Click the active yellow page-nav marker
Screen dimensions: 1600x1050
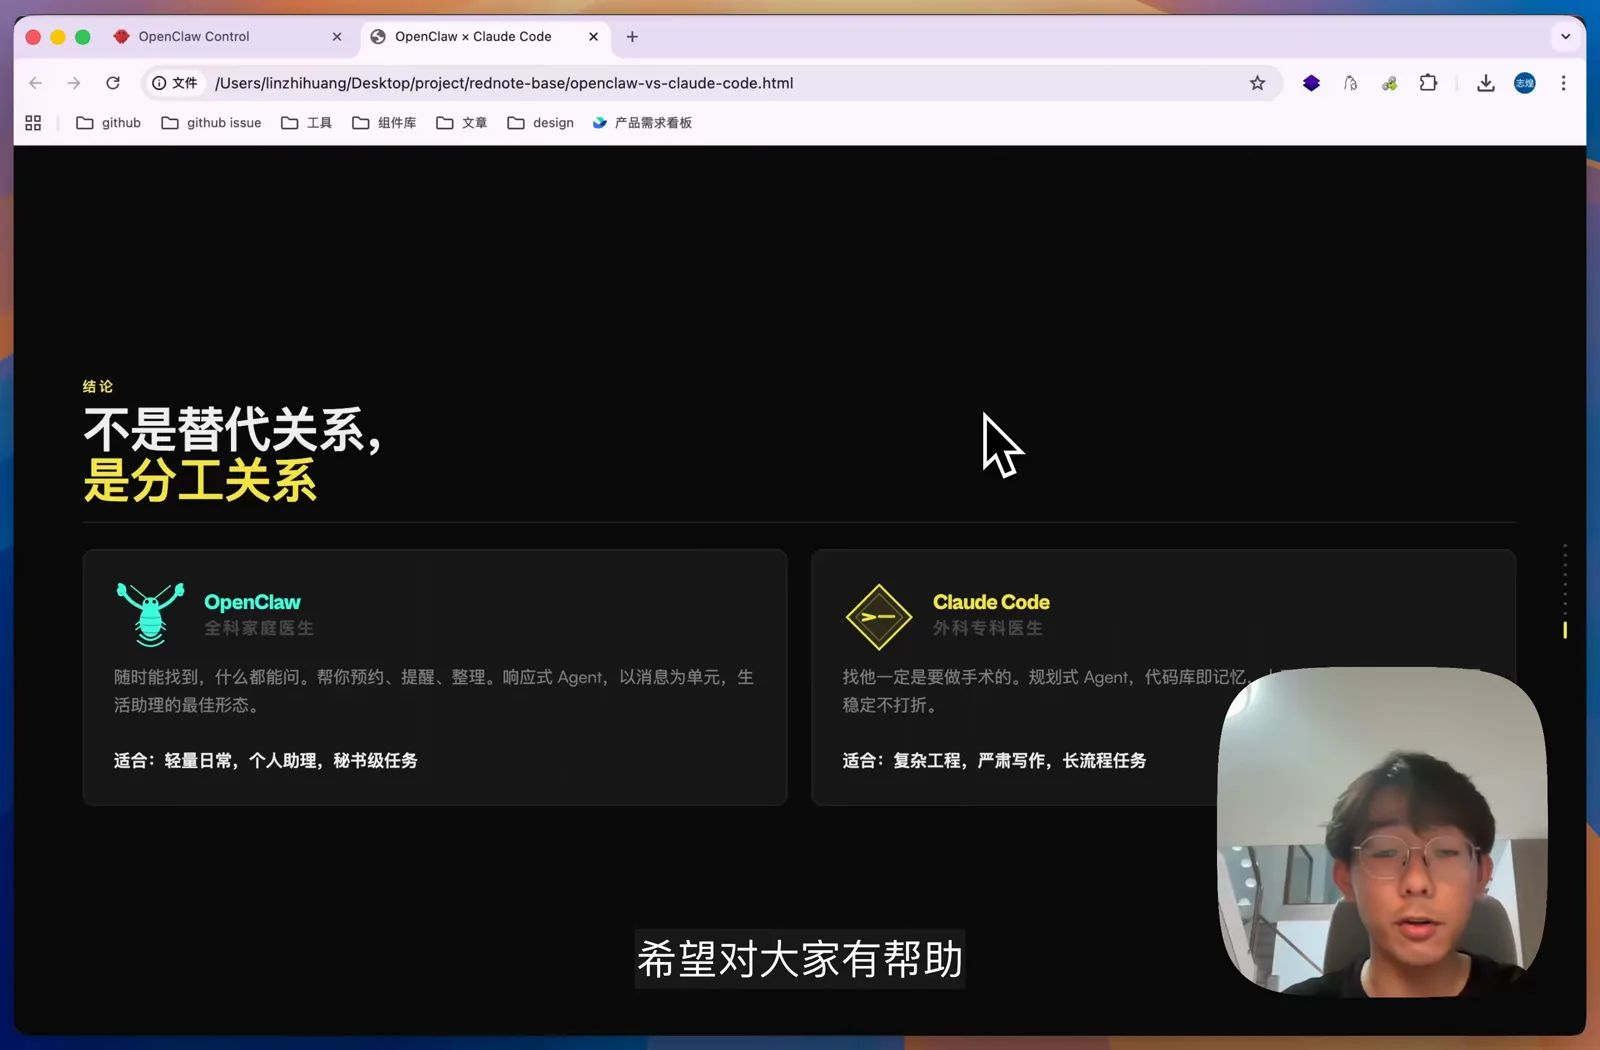[x=1565, y=630]
